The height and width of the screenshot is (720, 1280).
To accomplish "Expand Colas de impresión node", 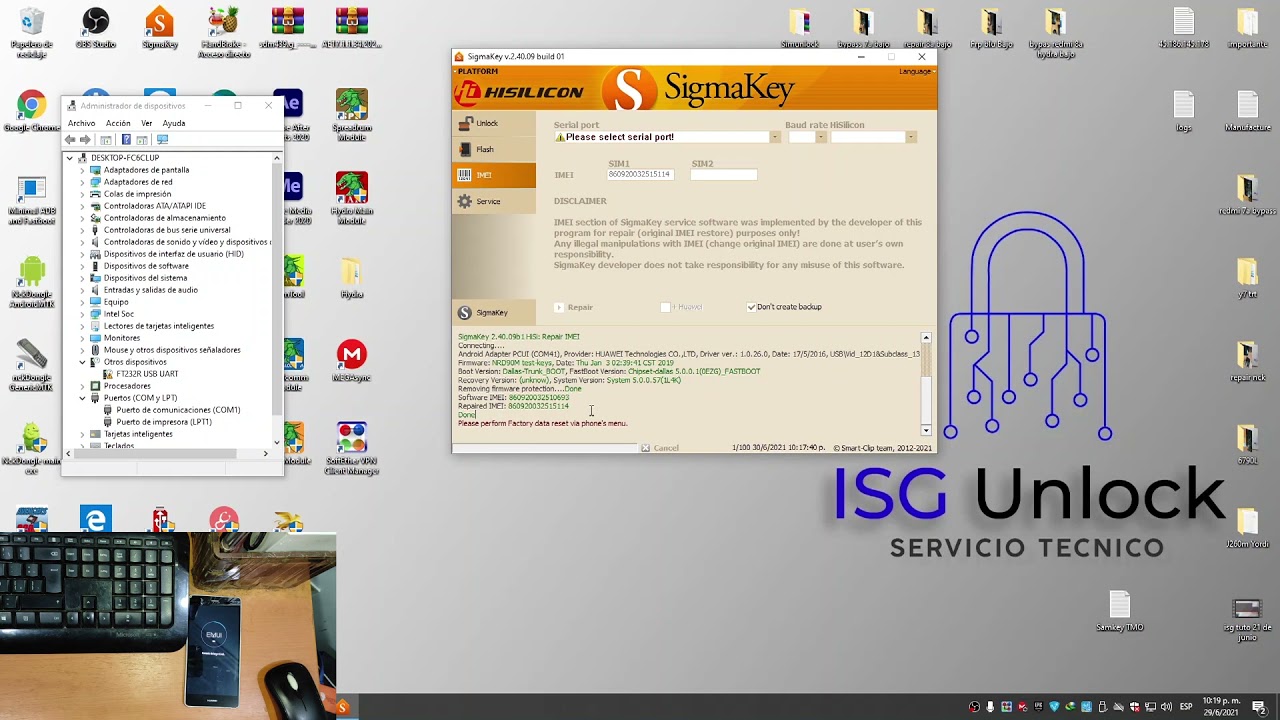I will (x=83, y=194).
